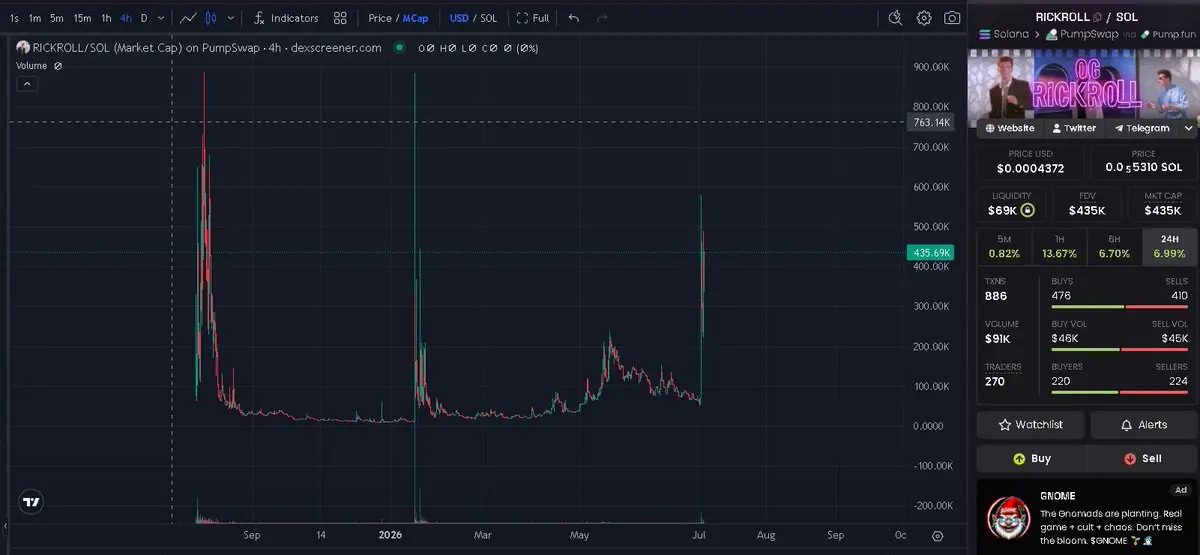Click the Volume indicator label
Screen dimensions: 1200x555
(31, 66)
